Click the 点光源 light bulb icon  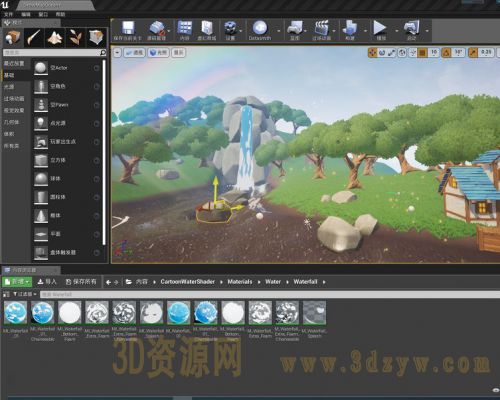pos(41,123)
